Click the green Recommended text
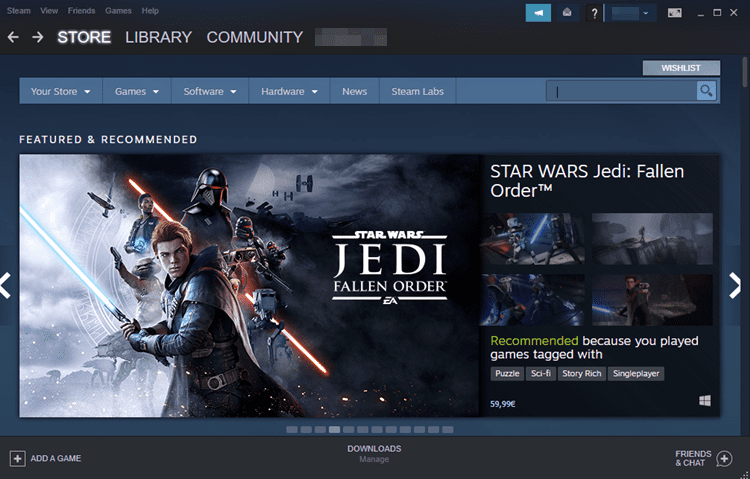 pyautogui.click(x=534, y=341)
